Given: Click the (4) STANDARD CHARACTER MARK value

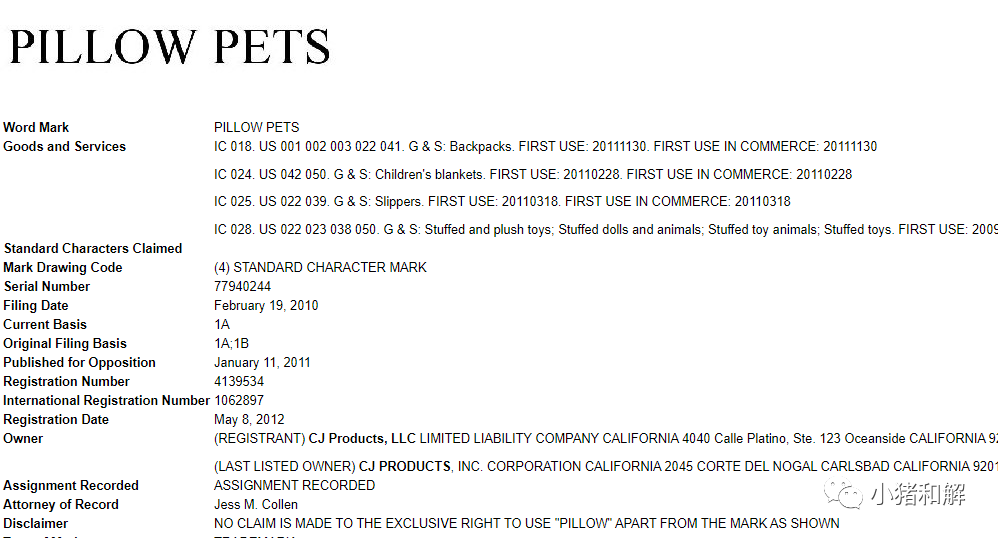Looking at the screenshot, I should (x=320, y=267).
